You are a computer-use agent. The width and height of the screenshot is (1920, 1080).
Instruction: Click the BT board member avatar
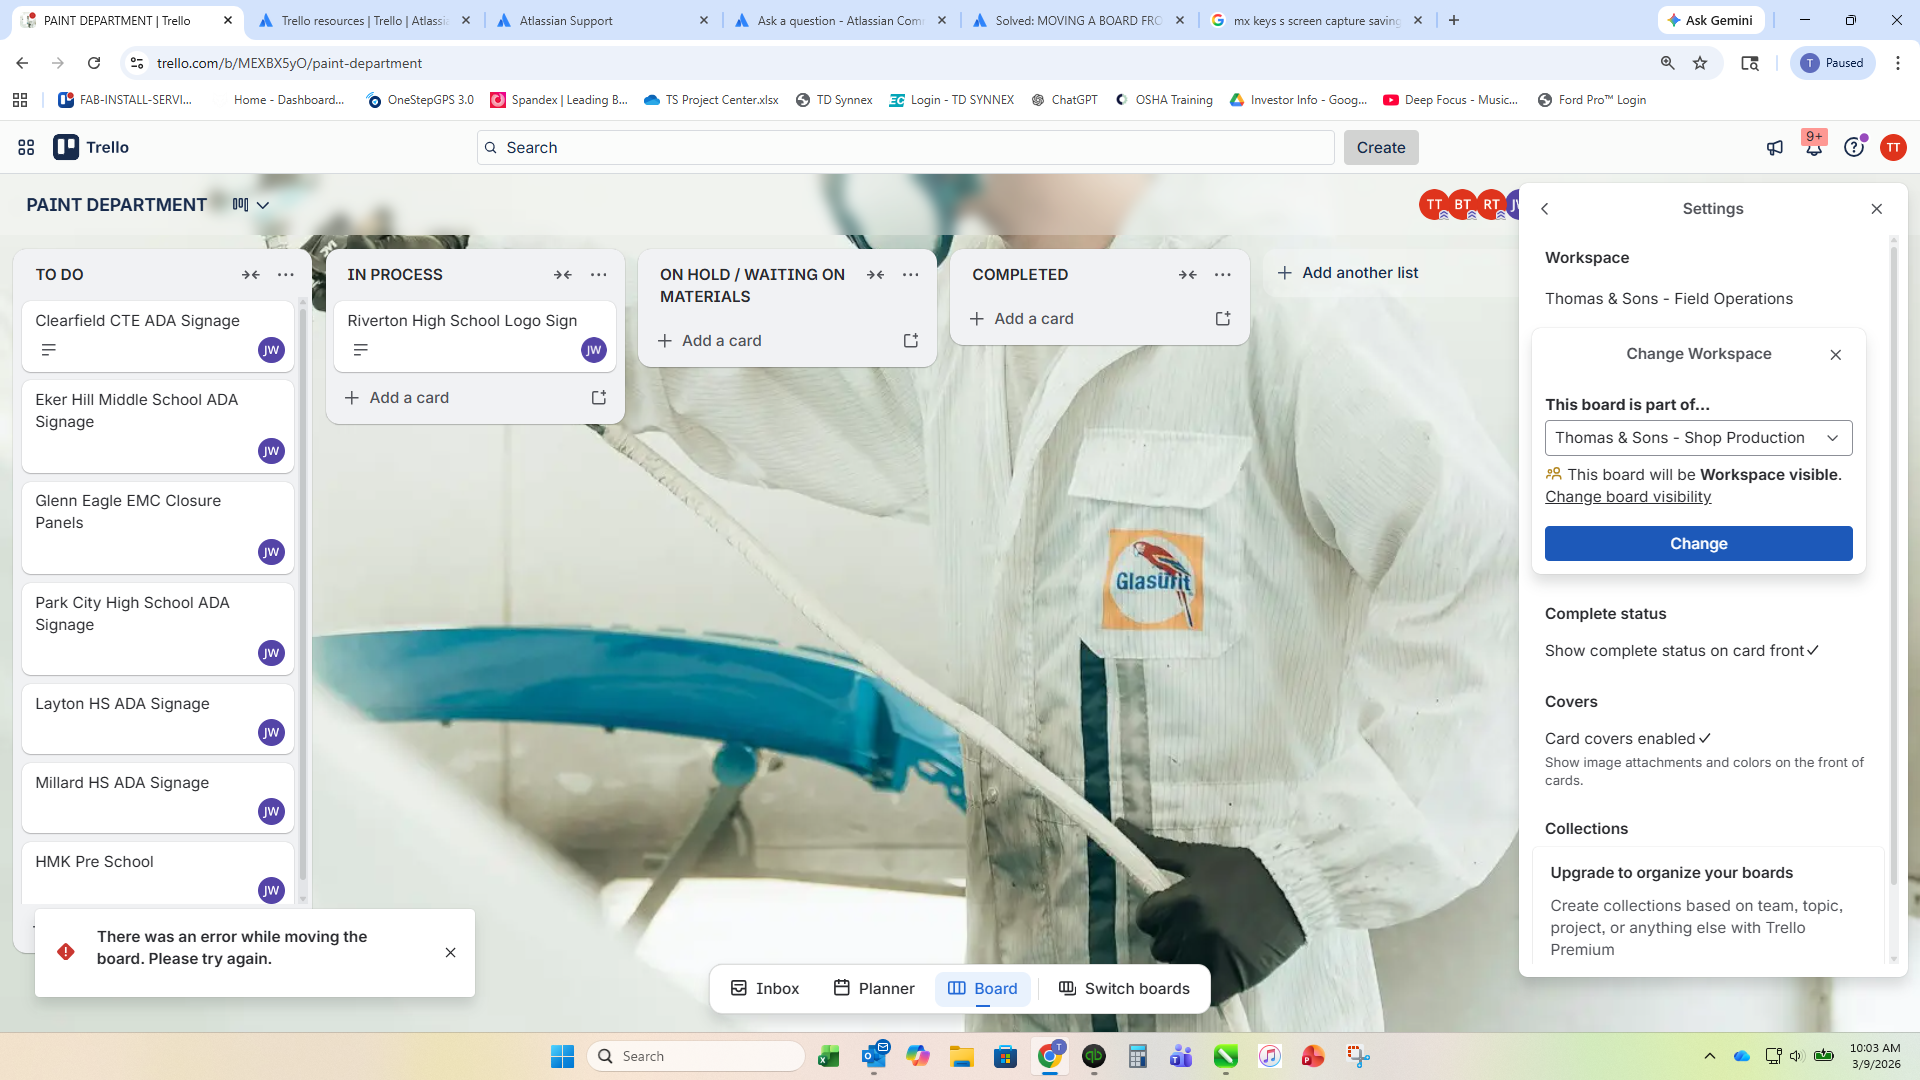tap(1463, 205)
